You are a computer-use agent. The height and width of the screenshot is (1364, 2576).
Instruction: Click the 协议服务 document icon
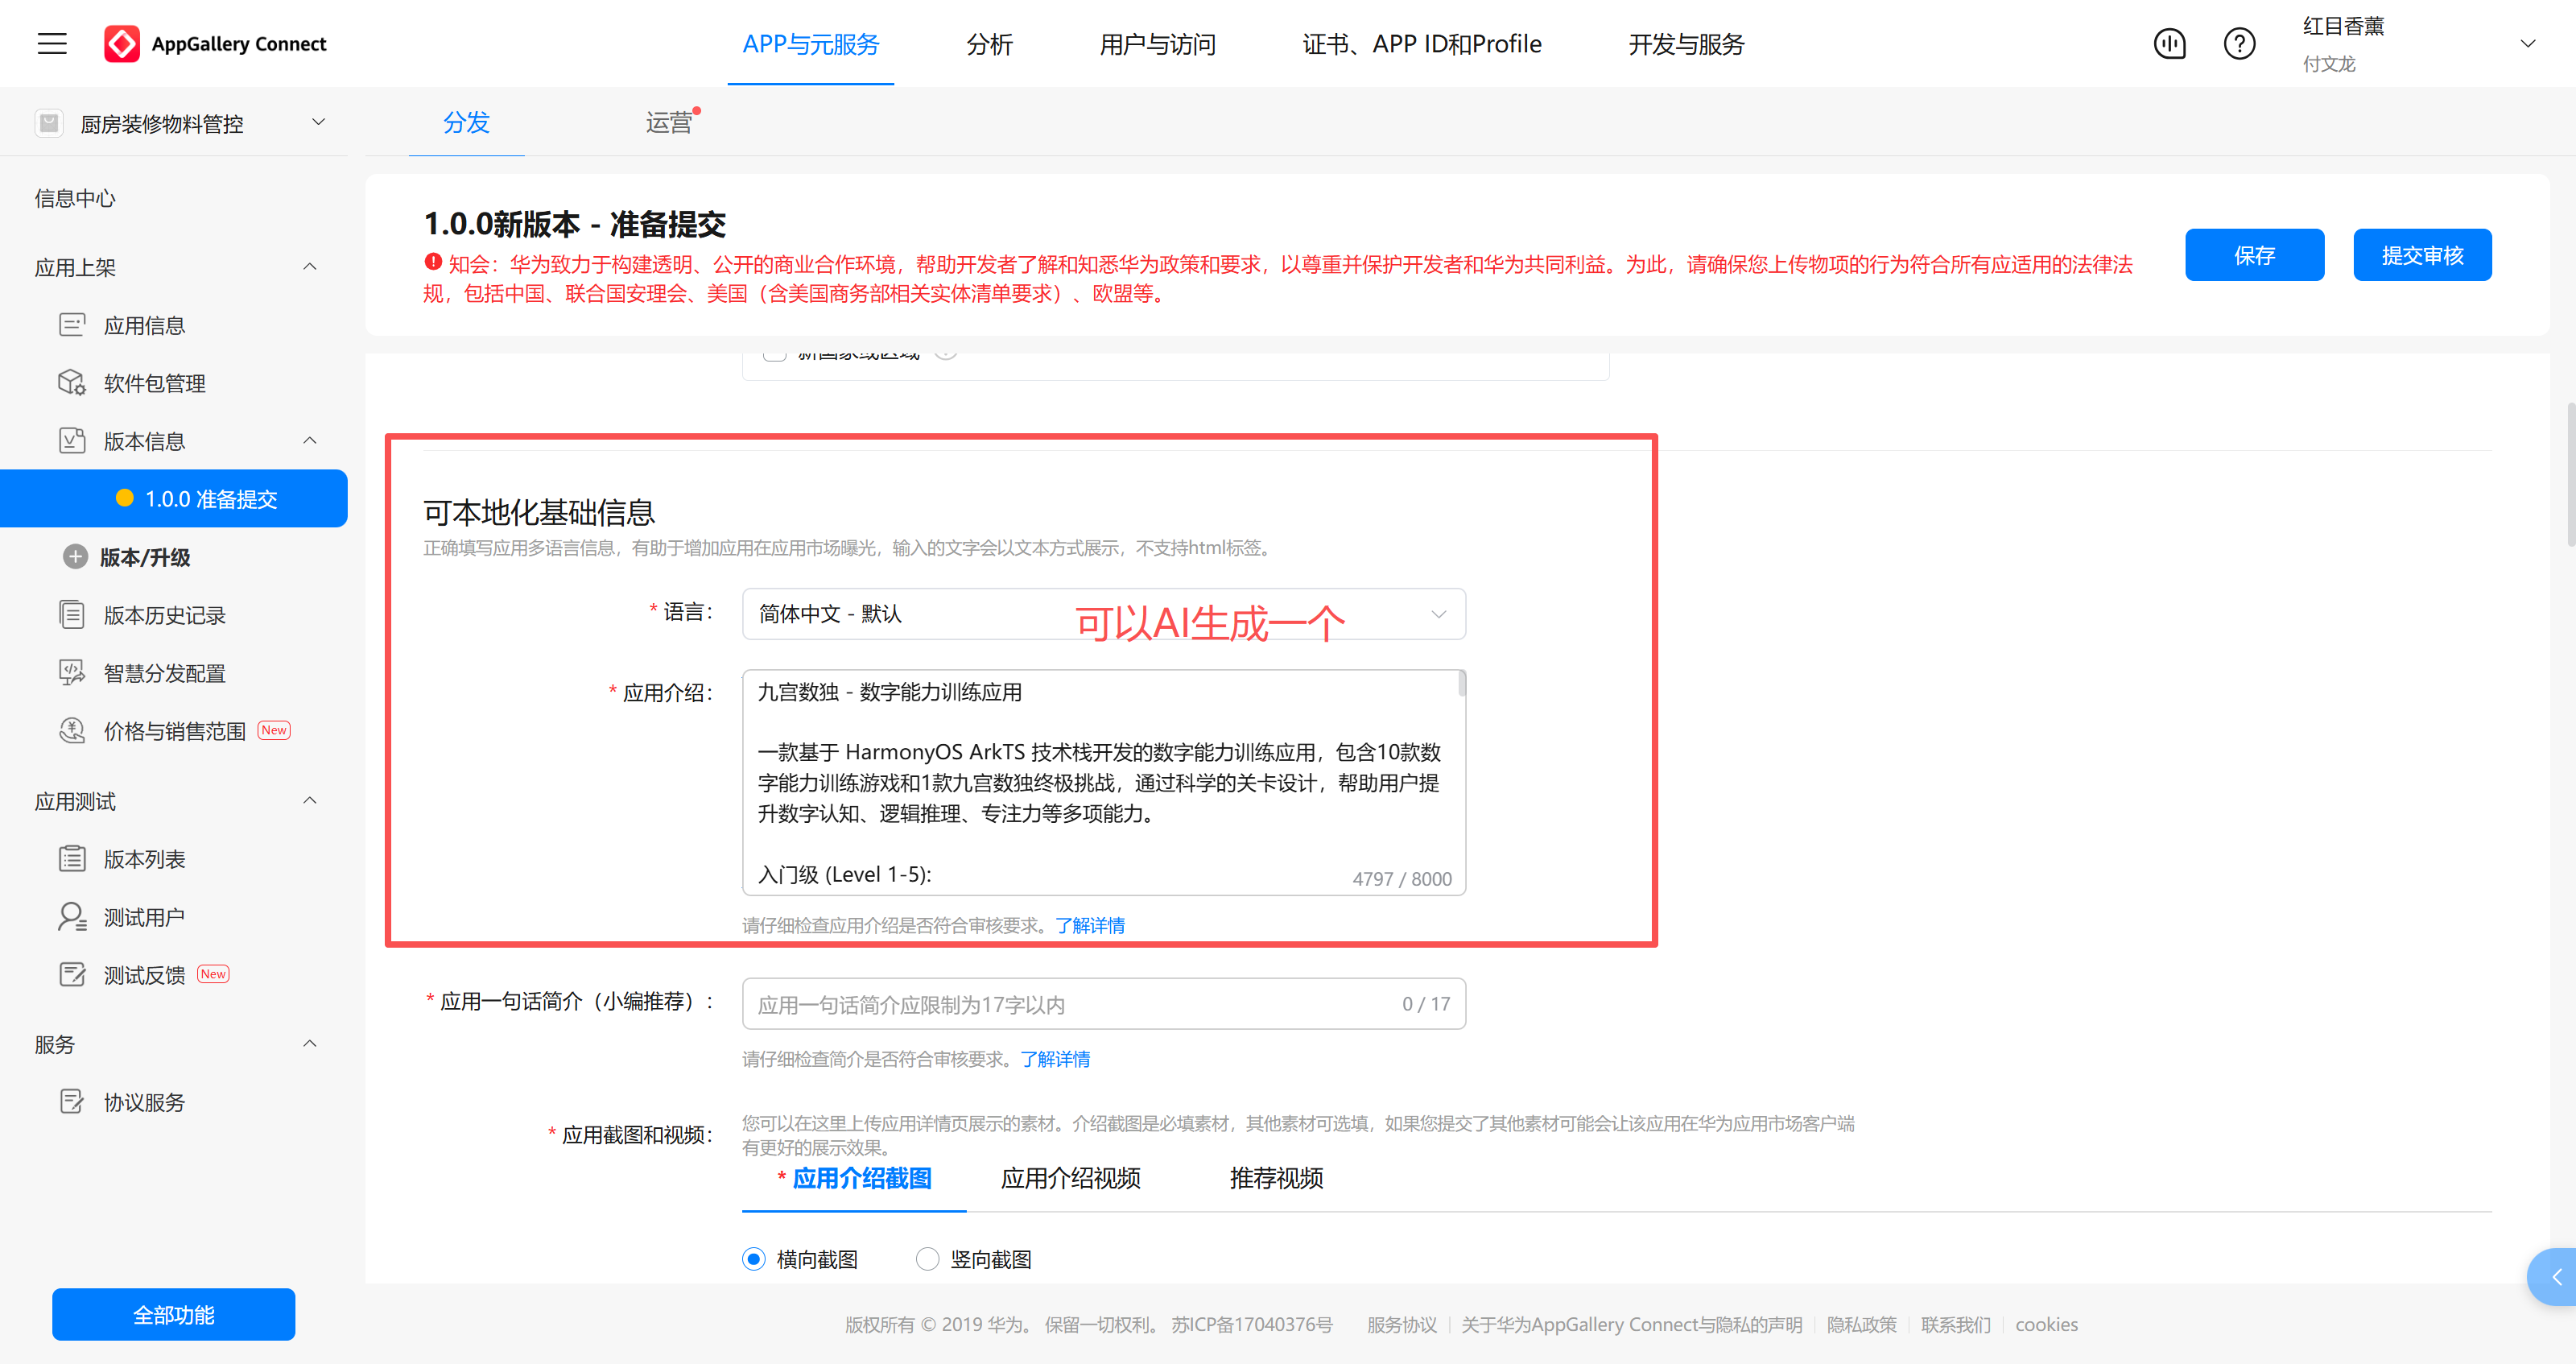(72, 1102)
